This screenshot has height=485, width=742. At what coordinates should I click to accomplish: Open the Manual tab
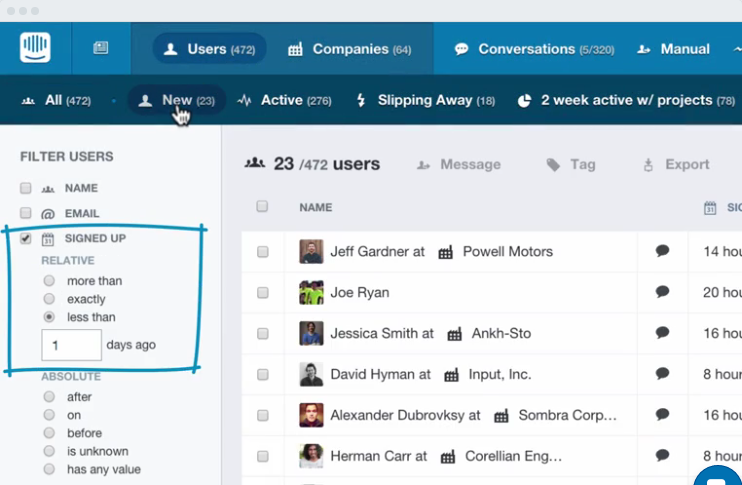674,49
